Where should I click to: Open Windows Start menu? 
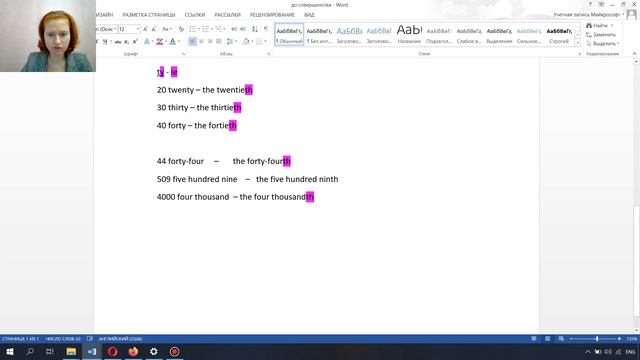coord(10,351)
